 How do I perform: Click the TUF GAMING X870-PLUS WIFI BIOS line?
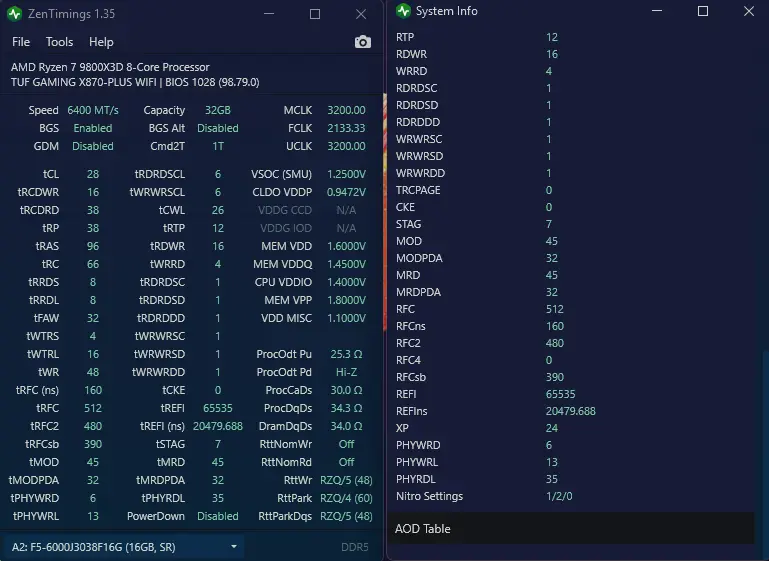point(135,82)
